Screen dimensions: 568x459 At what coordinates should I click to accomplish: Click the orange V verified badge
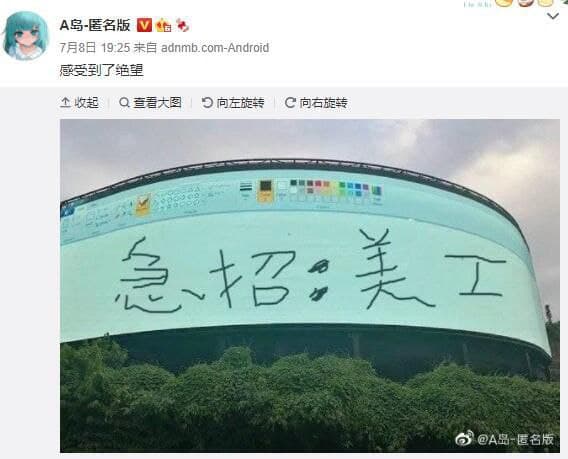pos(144,25)
